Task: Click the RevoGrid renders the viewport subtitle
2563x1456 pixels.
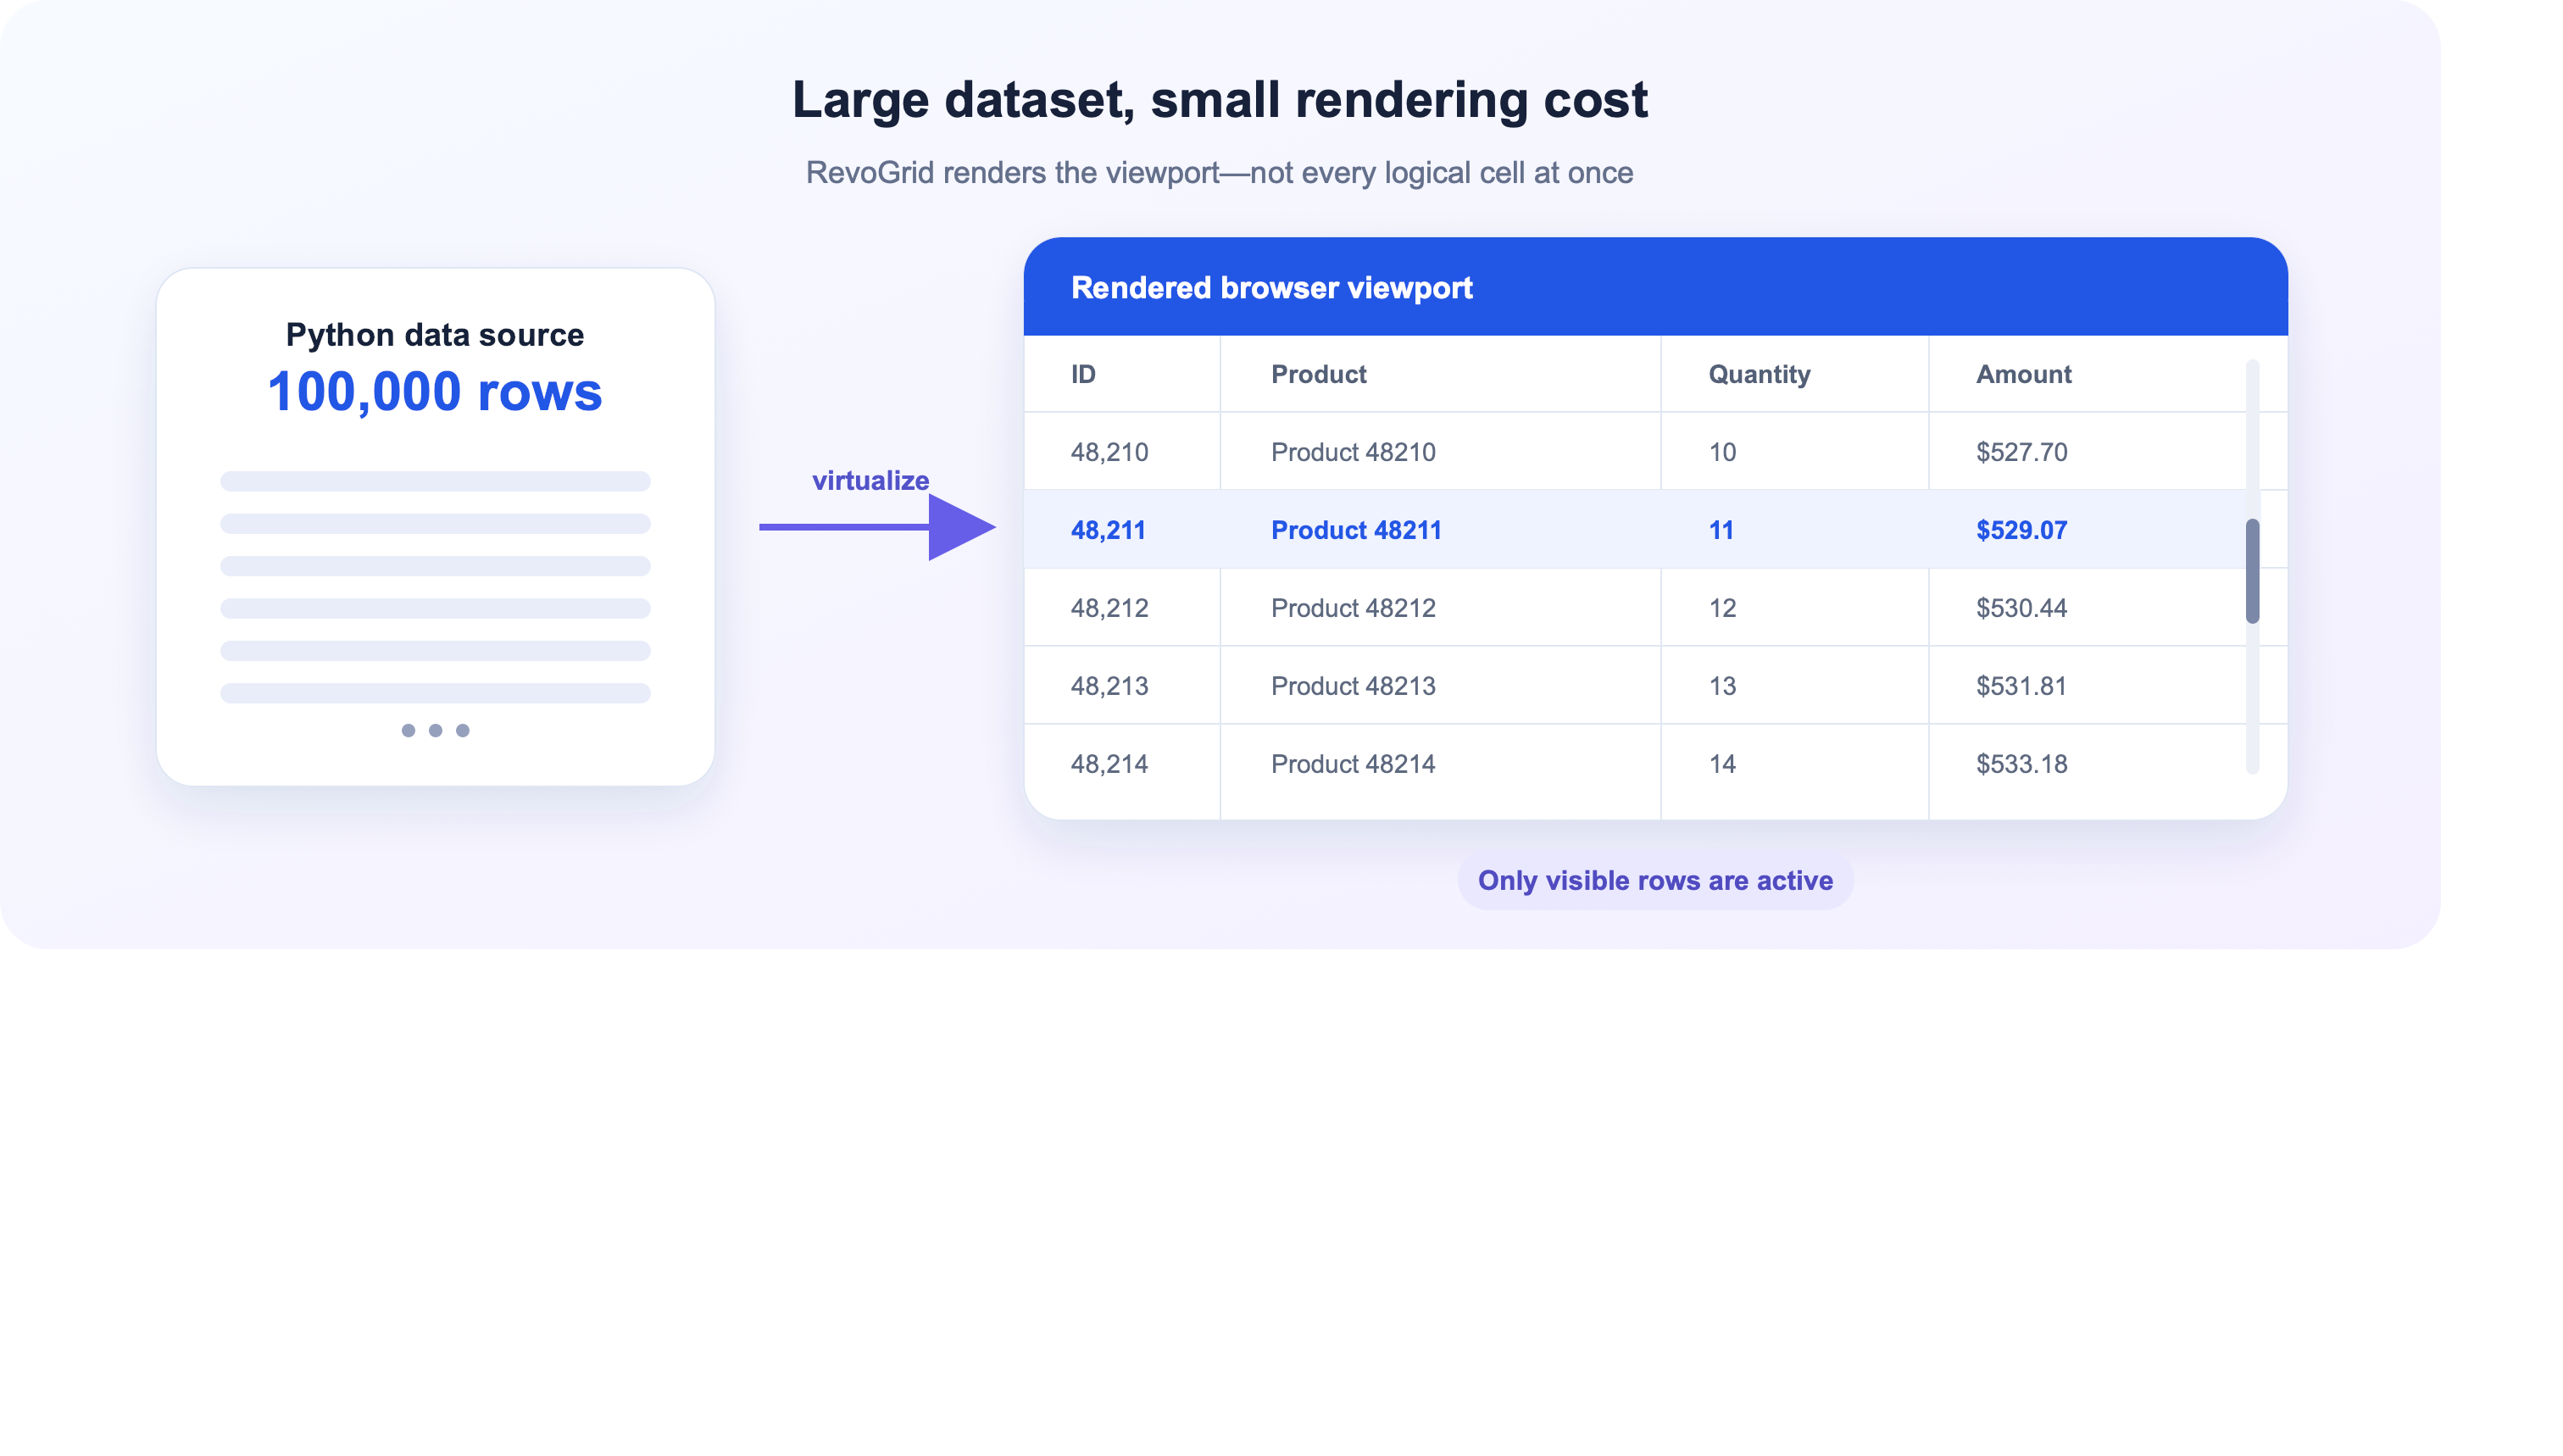Action: (x=1219, y=172)
